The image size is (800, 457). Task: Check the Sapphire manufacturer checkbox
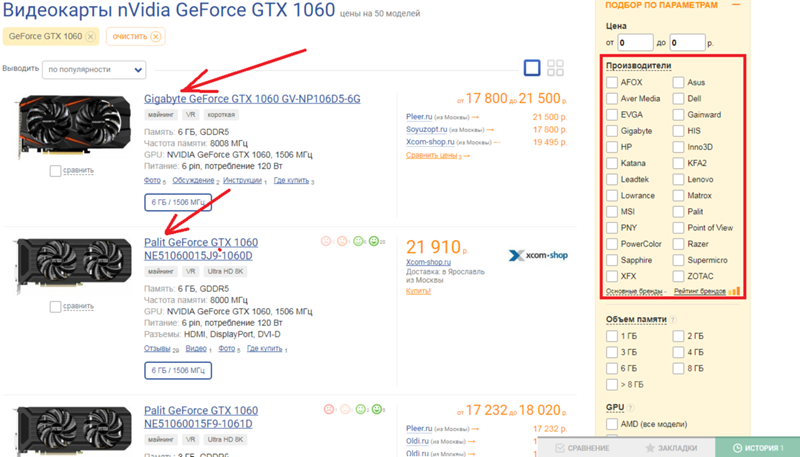pyautogui.click(x=612, y=260)
